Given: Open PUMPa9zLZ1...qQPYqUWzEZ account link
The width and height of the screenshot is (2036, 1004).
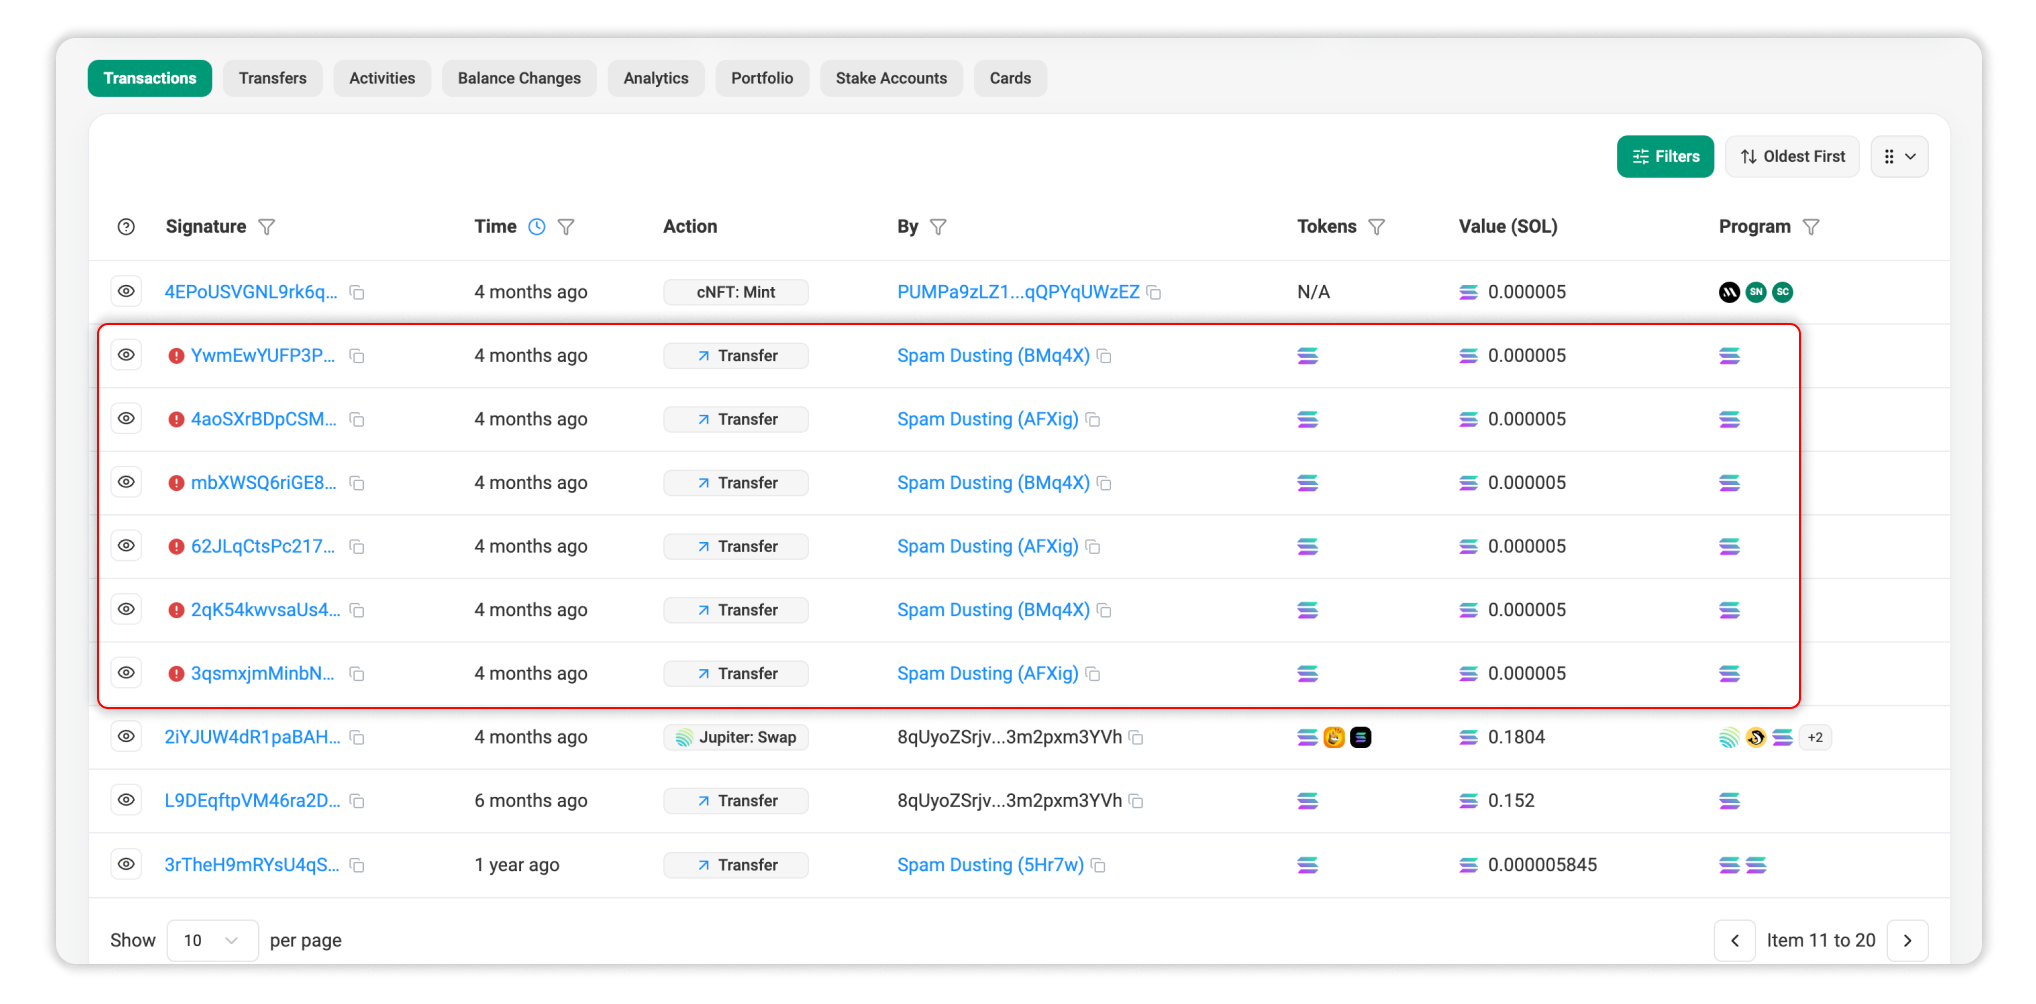Looking at the screenshot, I should (1018, 292).
